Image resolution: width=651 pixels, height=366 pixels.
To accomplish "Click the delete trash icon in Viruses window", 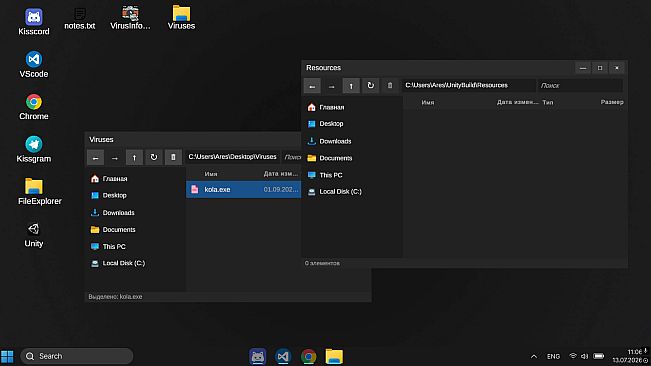I will point(173,158).
